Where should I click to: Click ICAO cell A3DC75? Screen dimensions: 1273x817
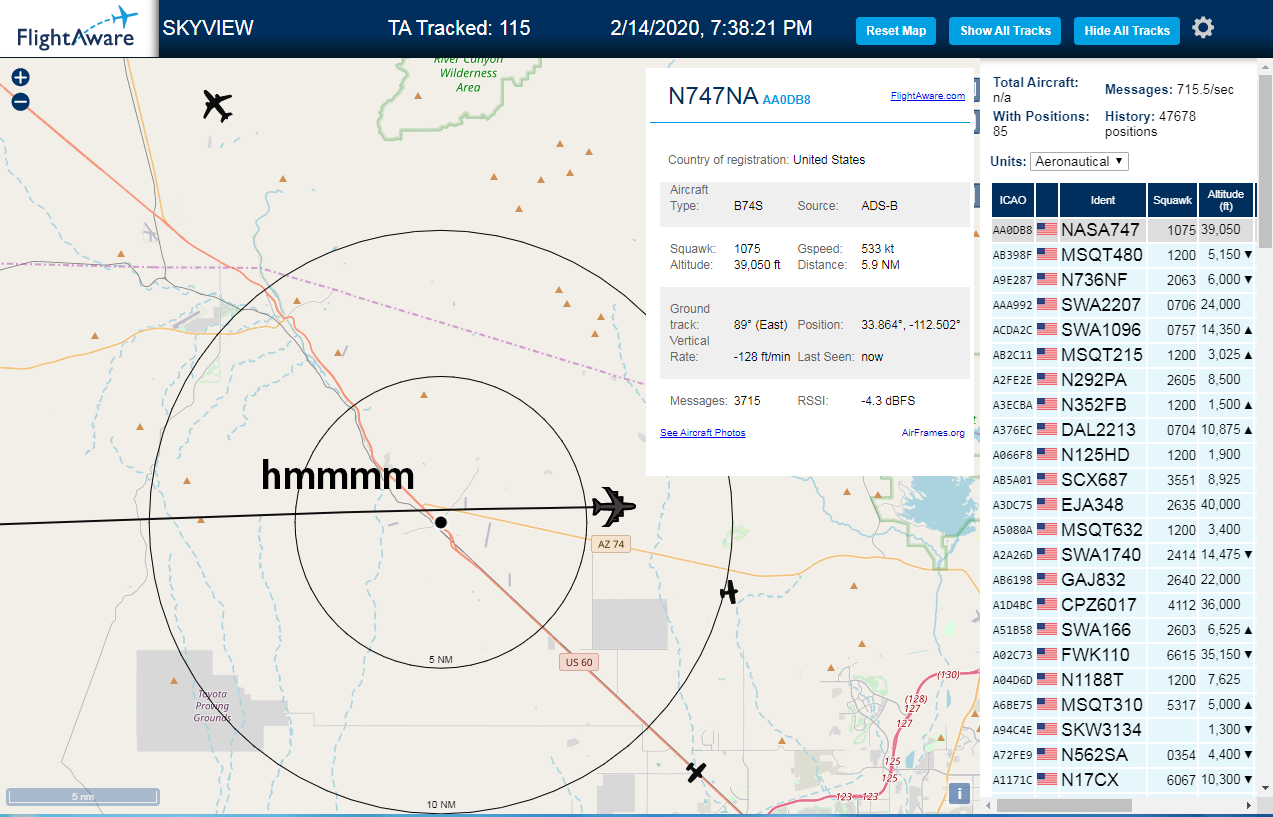tap(1012, 505)
